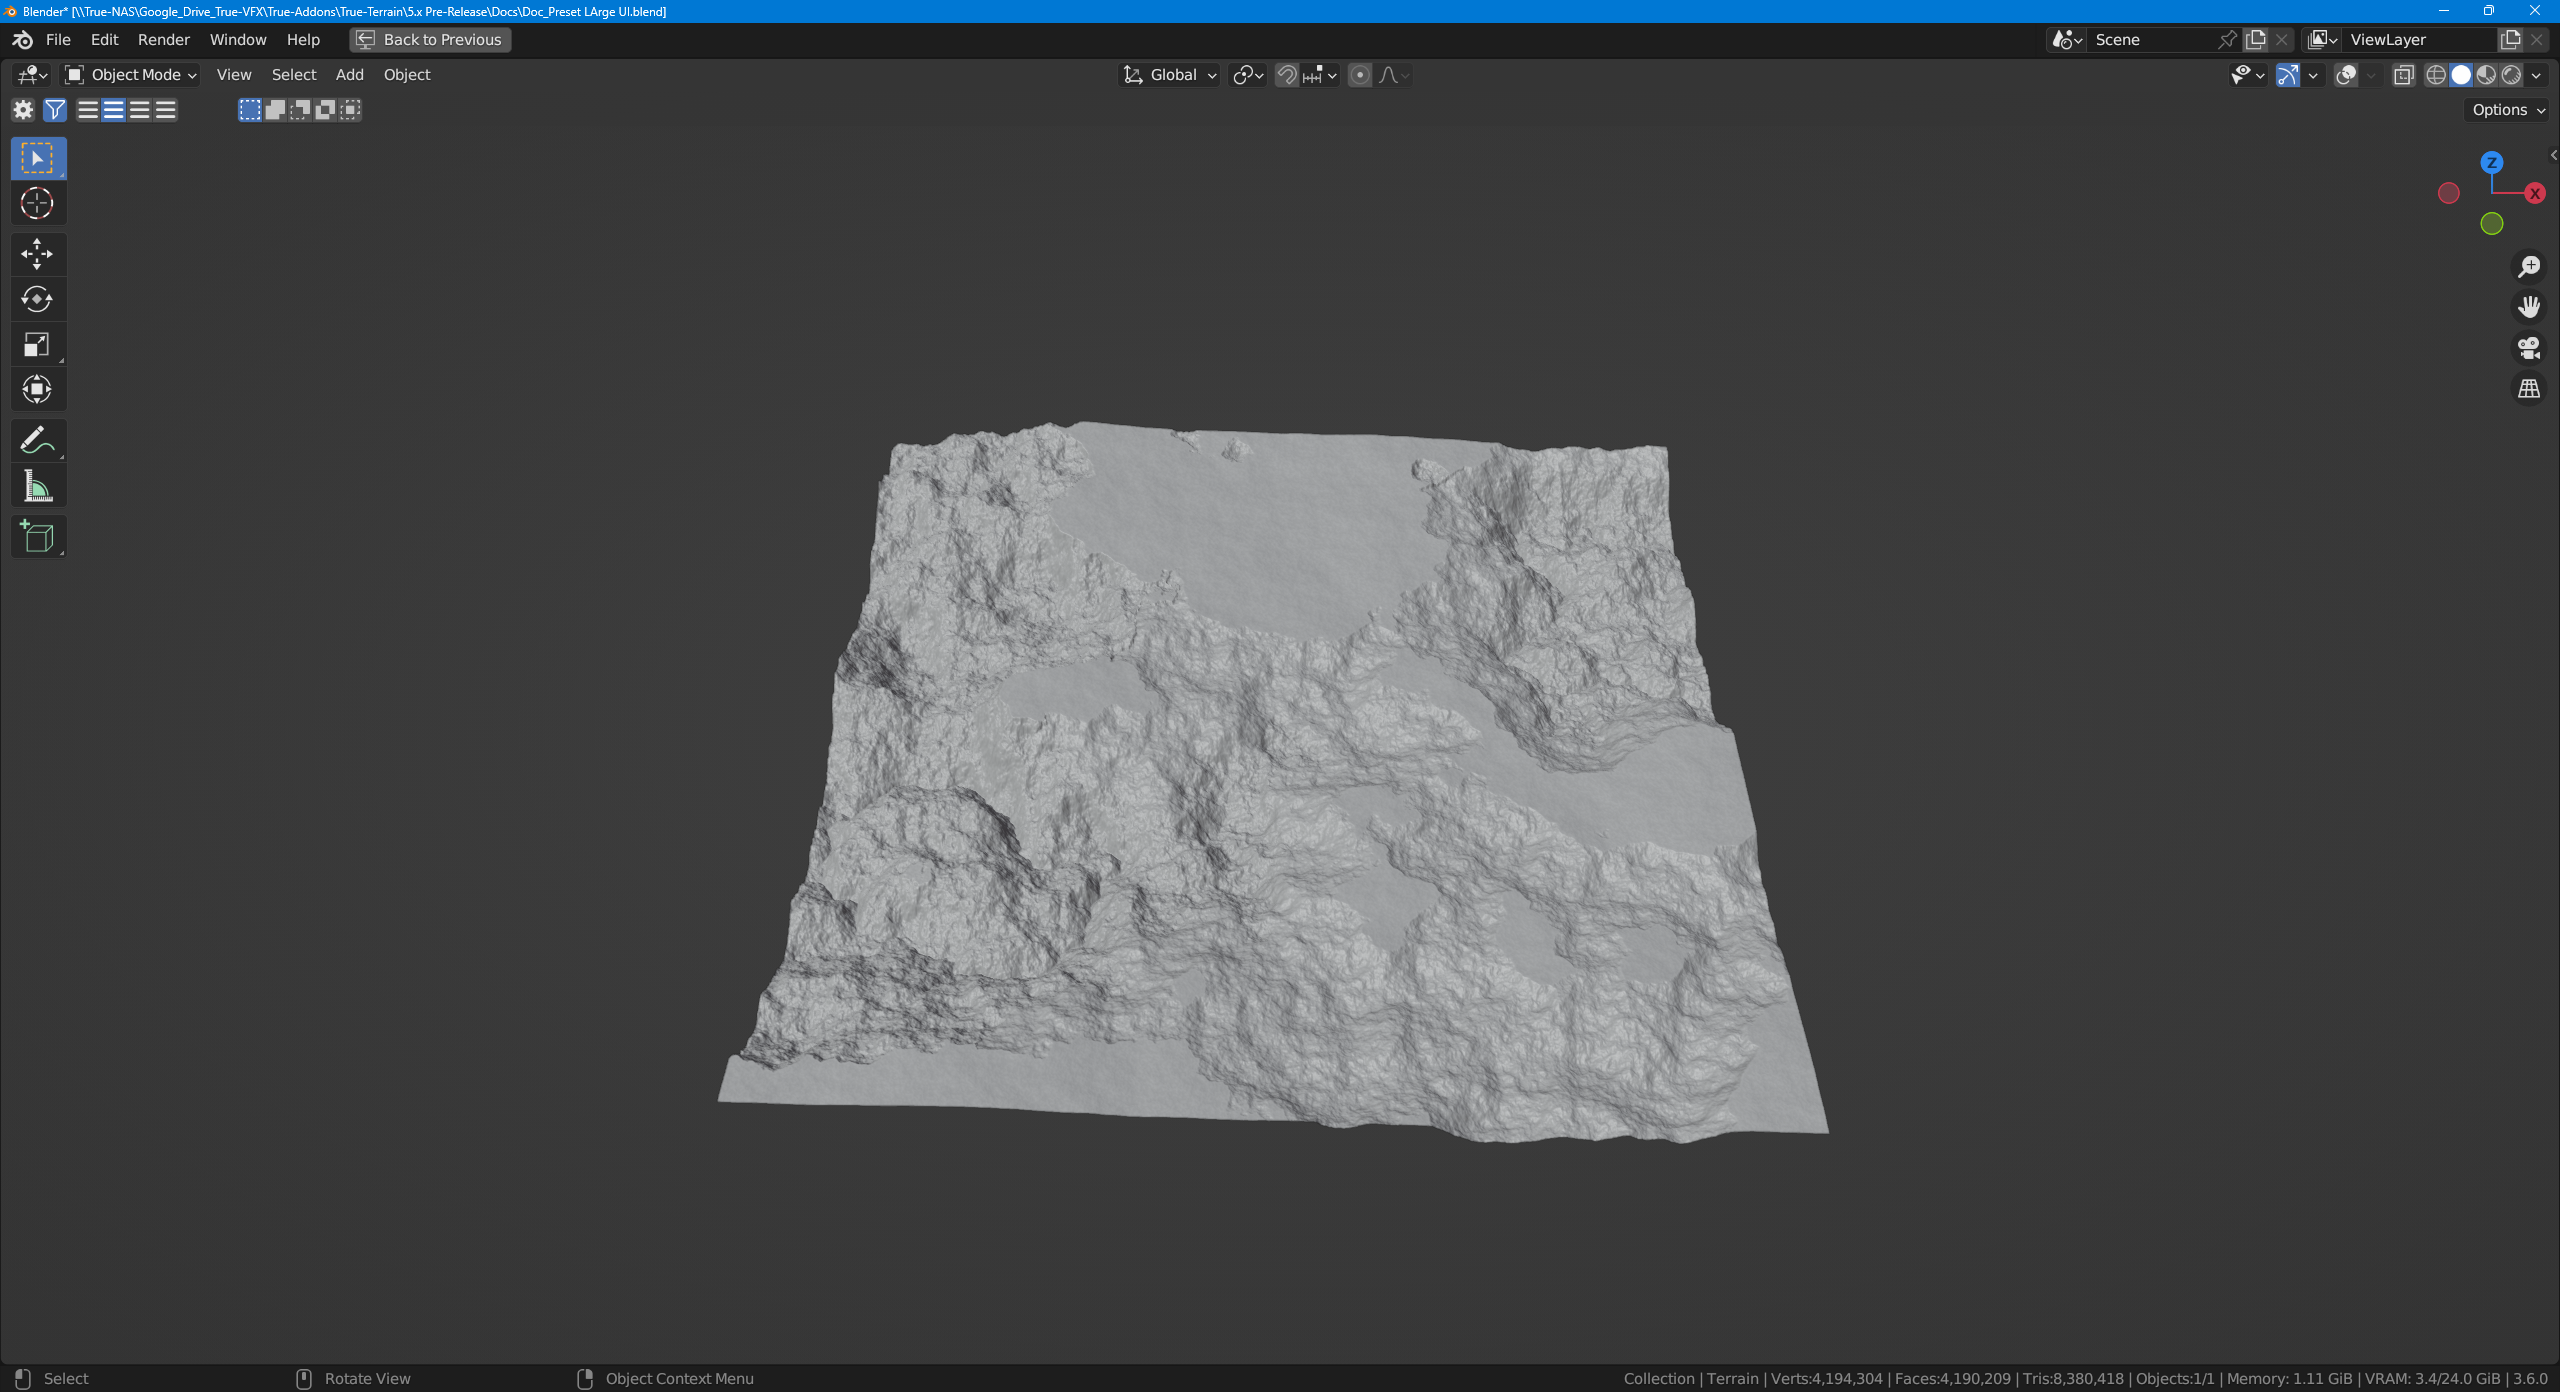
Task: Activate the Move tool
Action: [37, 254]
